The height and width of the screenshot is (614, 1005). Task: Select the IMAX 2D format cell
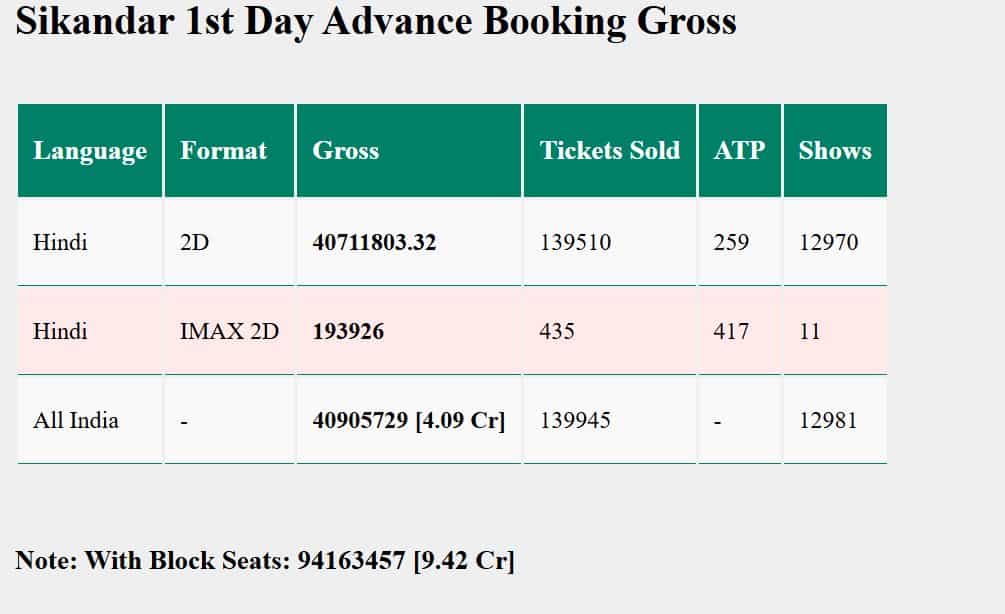[229, 331]
